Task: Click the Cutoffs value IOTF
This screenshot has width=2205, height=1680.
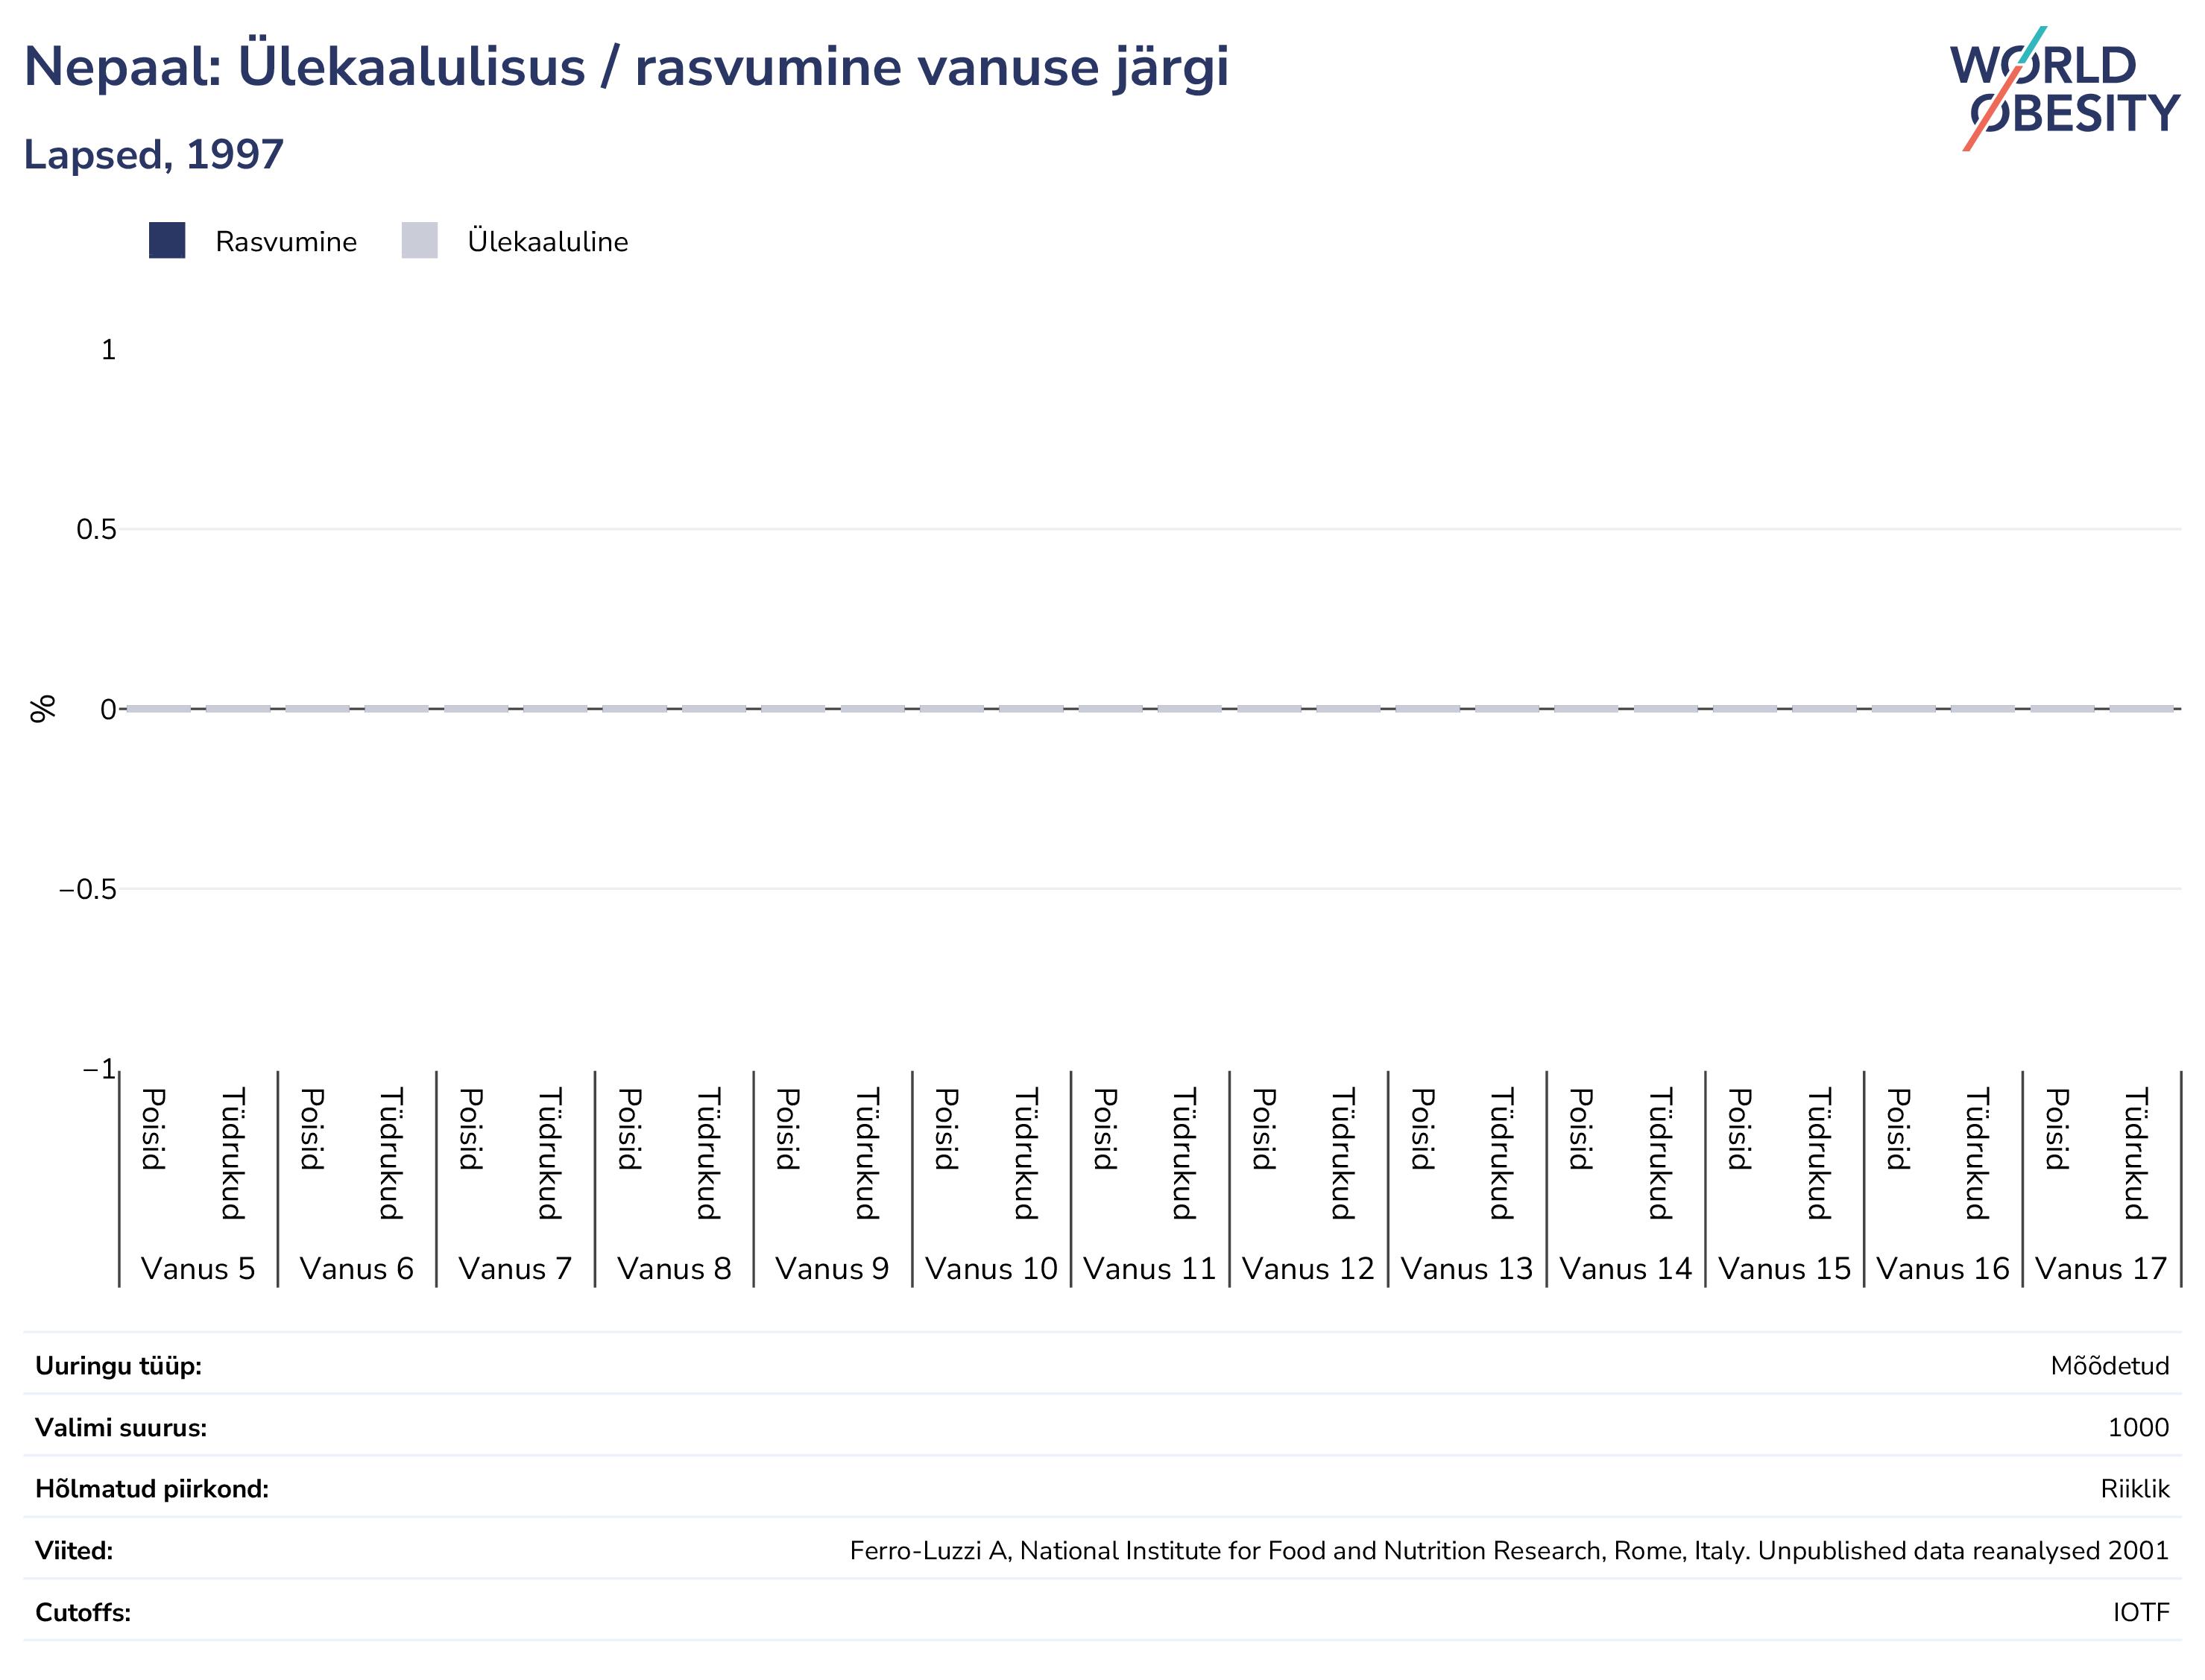Action: pyautogui.click(x=2141, y=1613)
